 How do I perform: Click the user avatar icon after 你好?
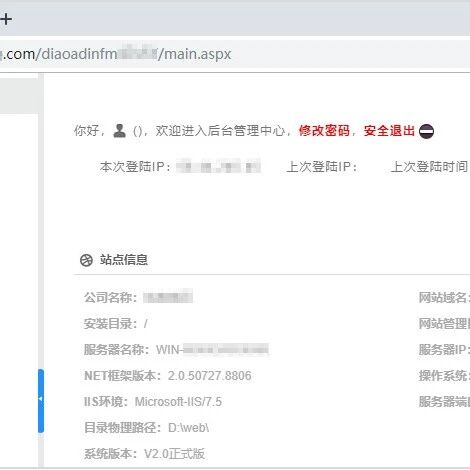(x=119, y=130)
